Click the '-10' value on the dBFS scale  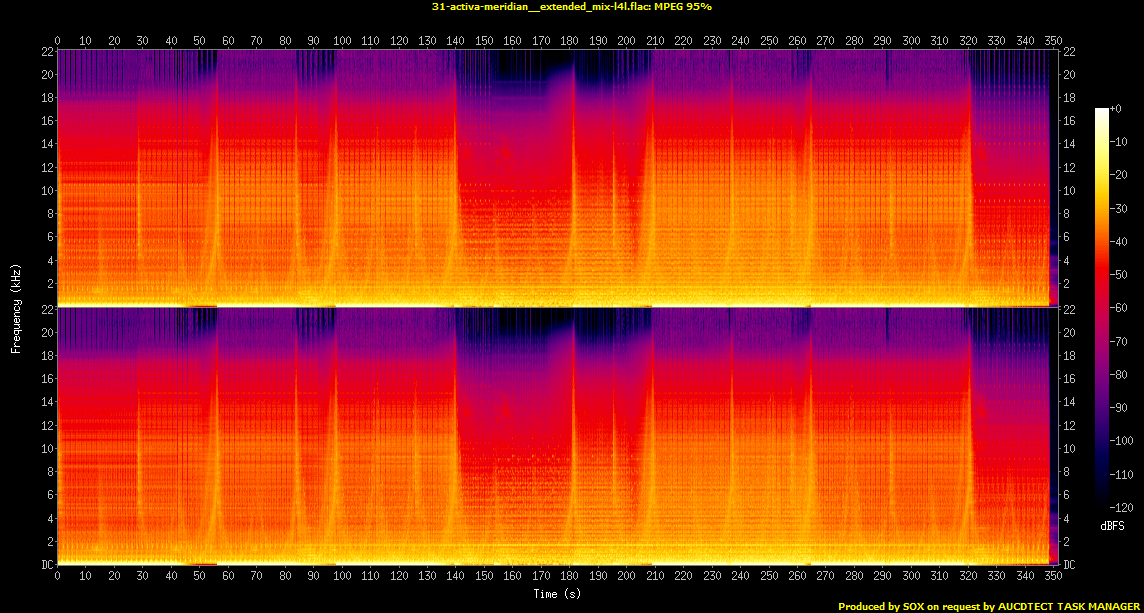click(1118, 142)
